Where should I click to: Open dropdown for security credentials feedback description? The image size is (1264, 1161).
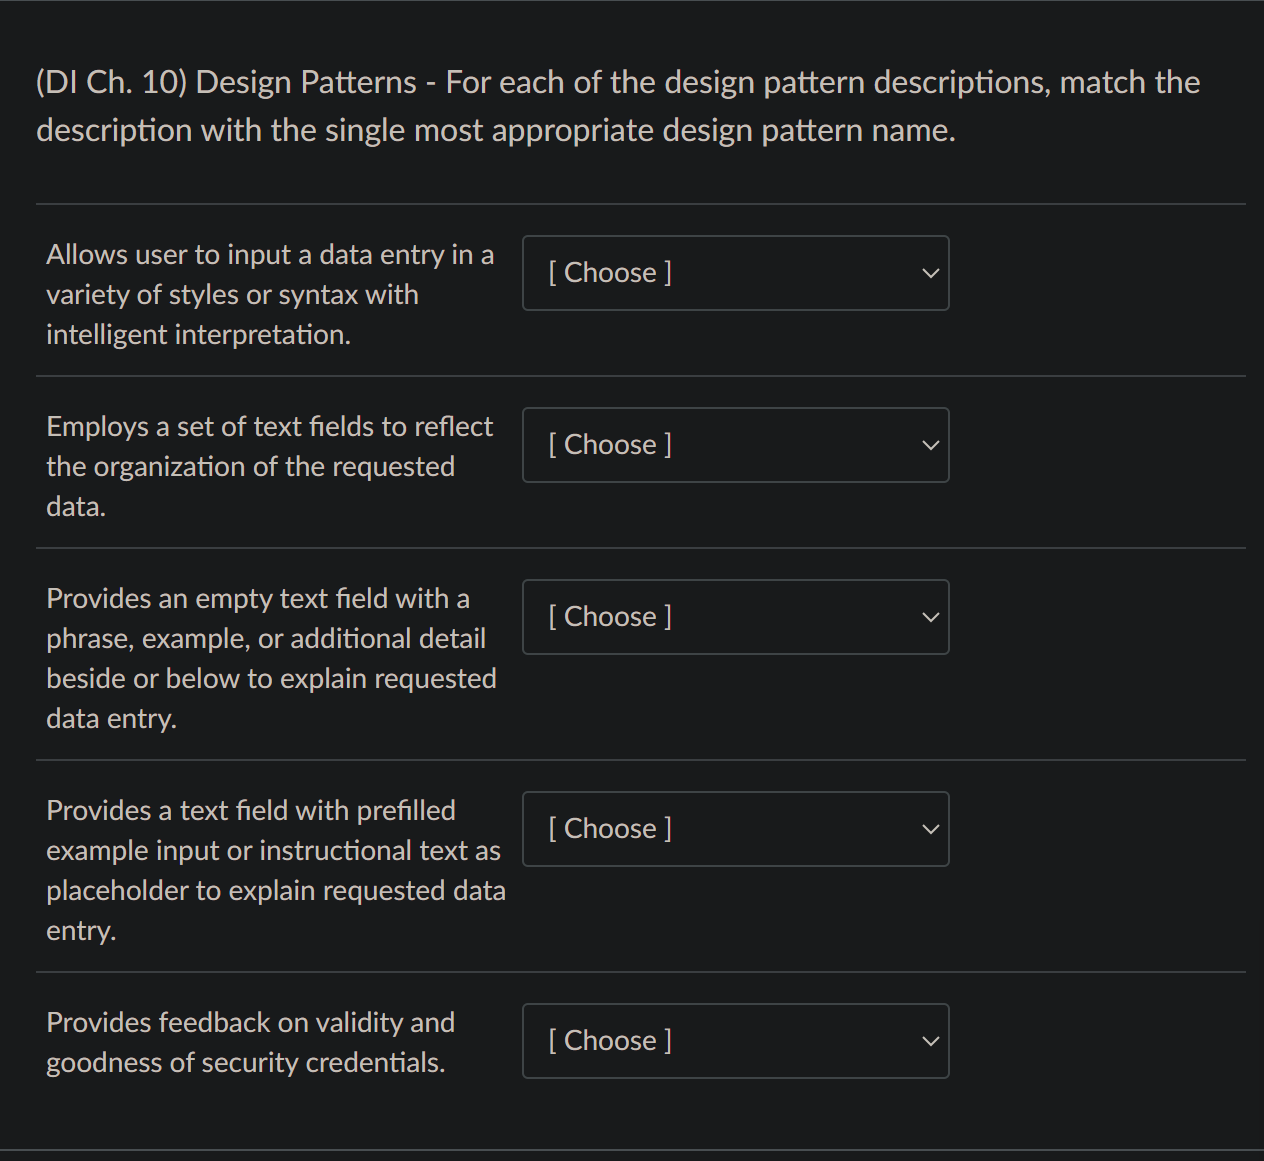(735, 1041)
